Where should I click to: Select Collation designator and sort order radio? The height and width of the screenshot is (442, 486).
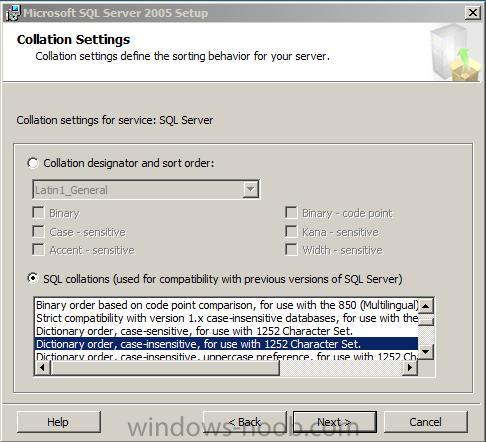33,163
